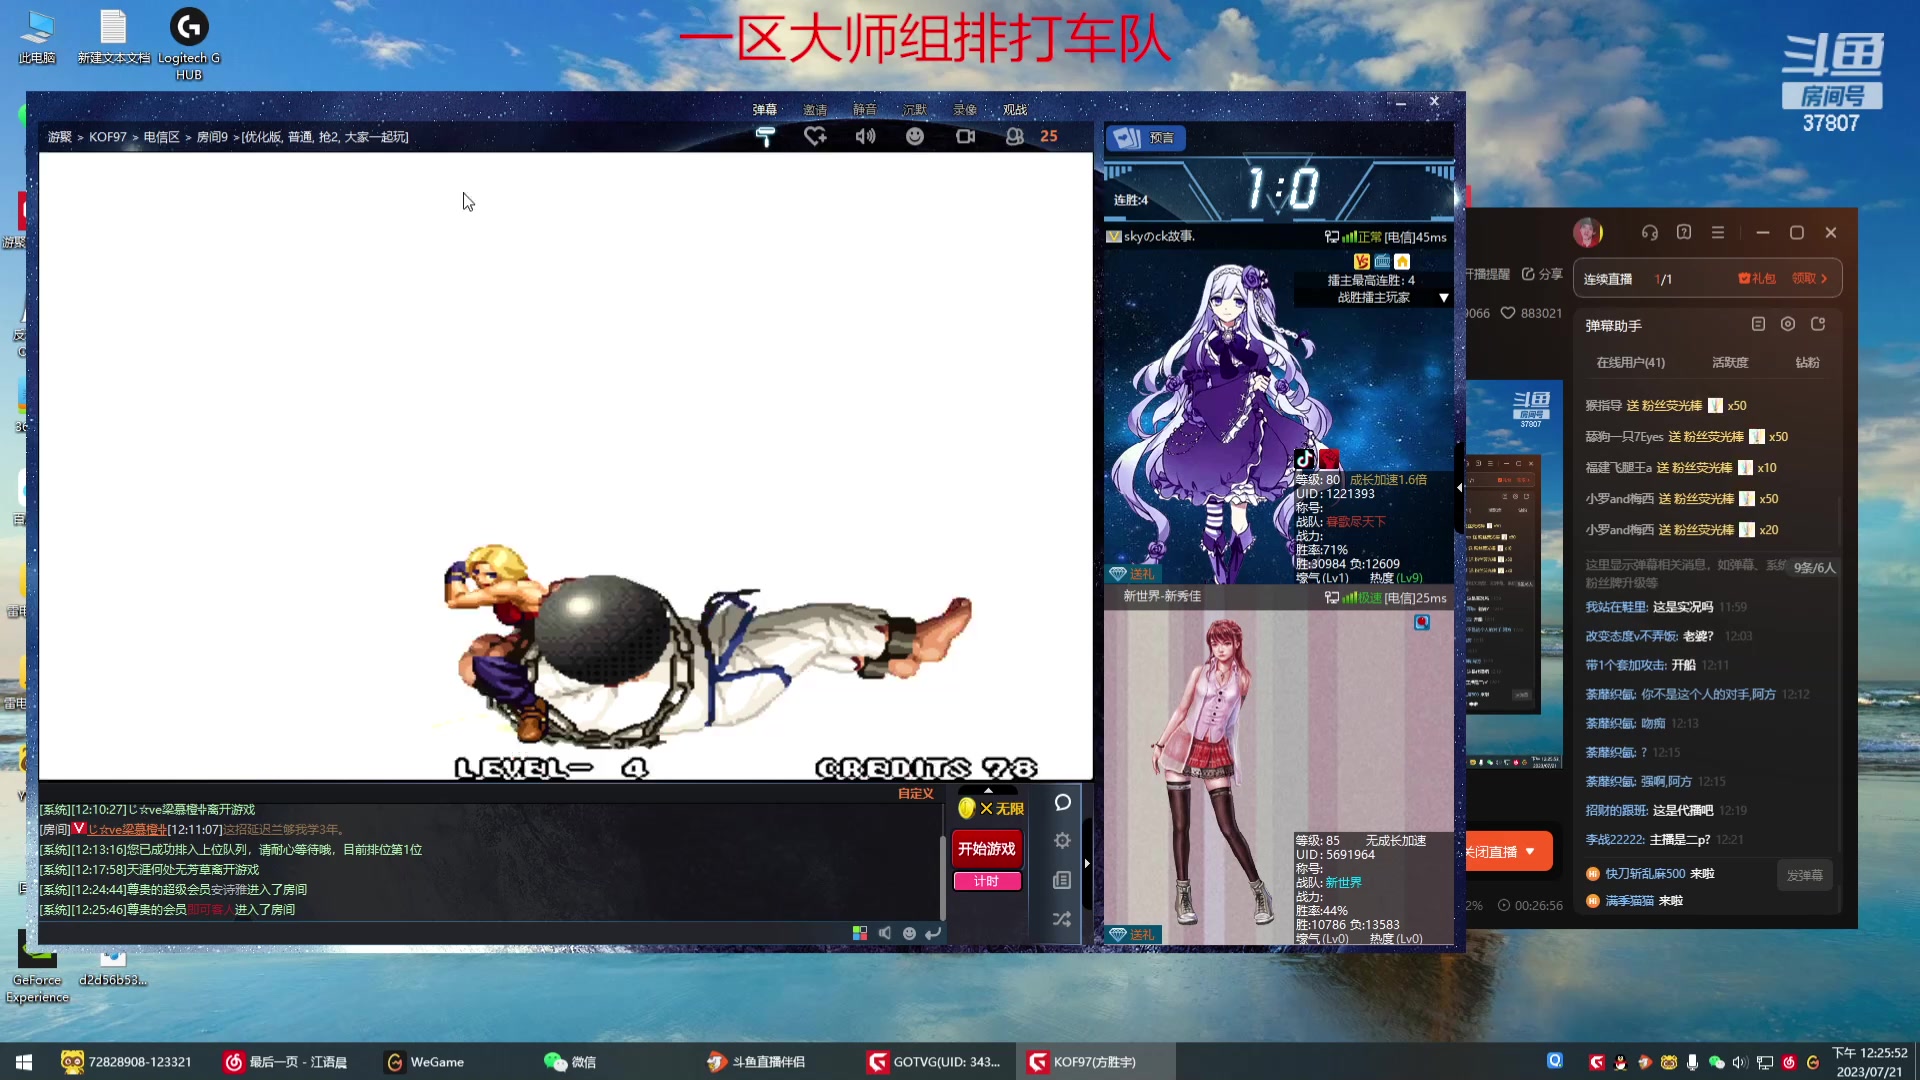The height and width of the screenshot is (1080, 1920).
Task: Click the send return-arrow icon in chat
Action: click(933, 933)
